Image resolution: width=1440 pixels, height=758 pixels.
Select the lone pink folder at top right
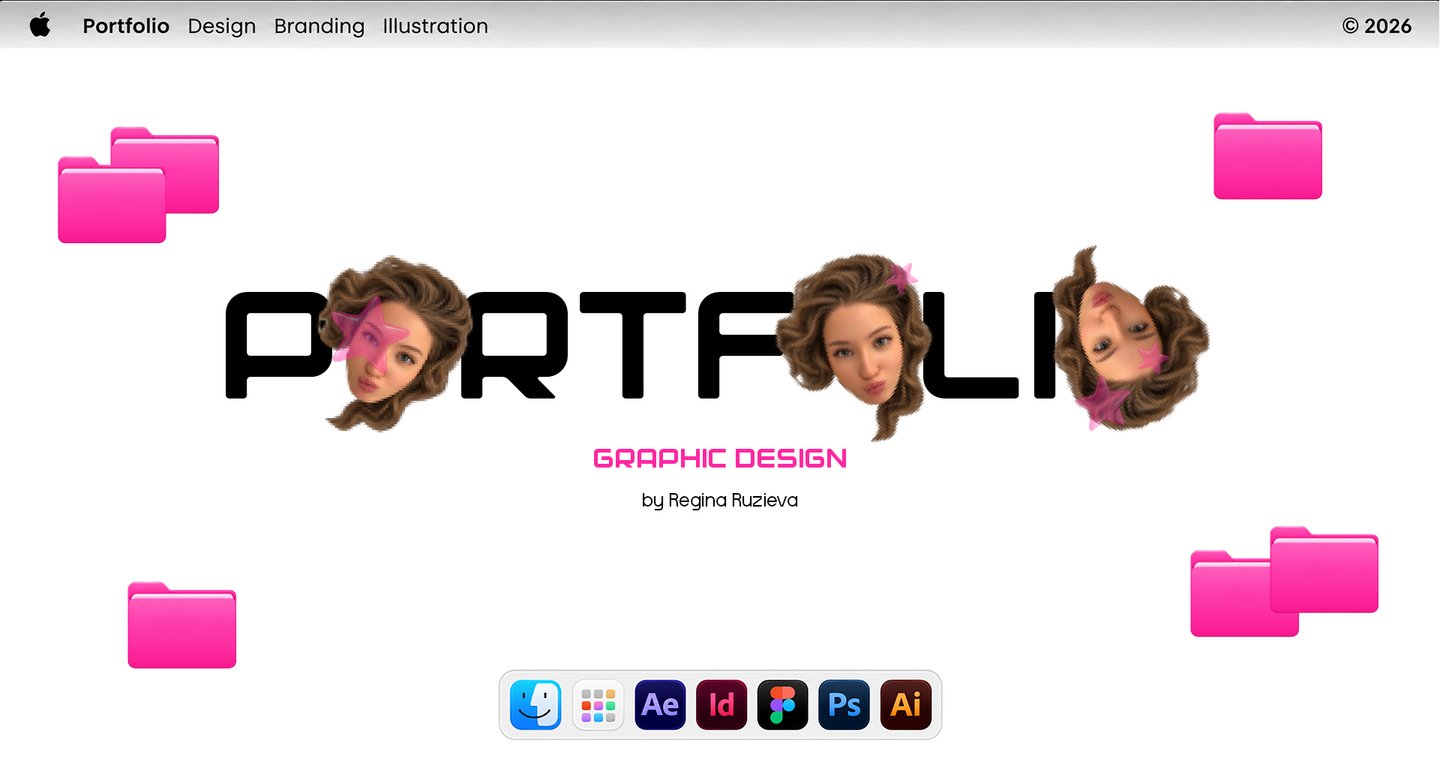coord(1268,156)
